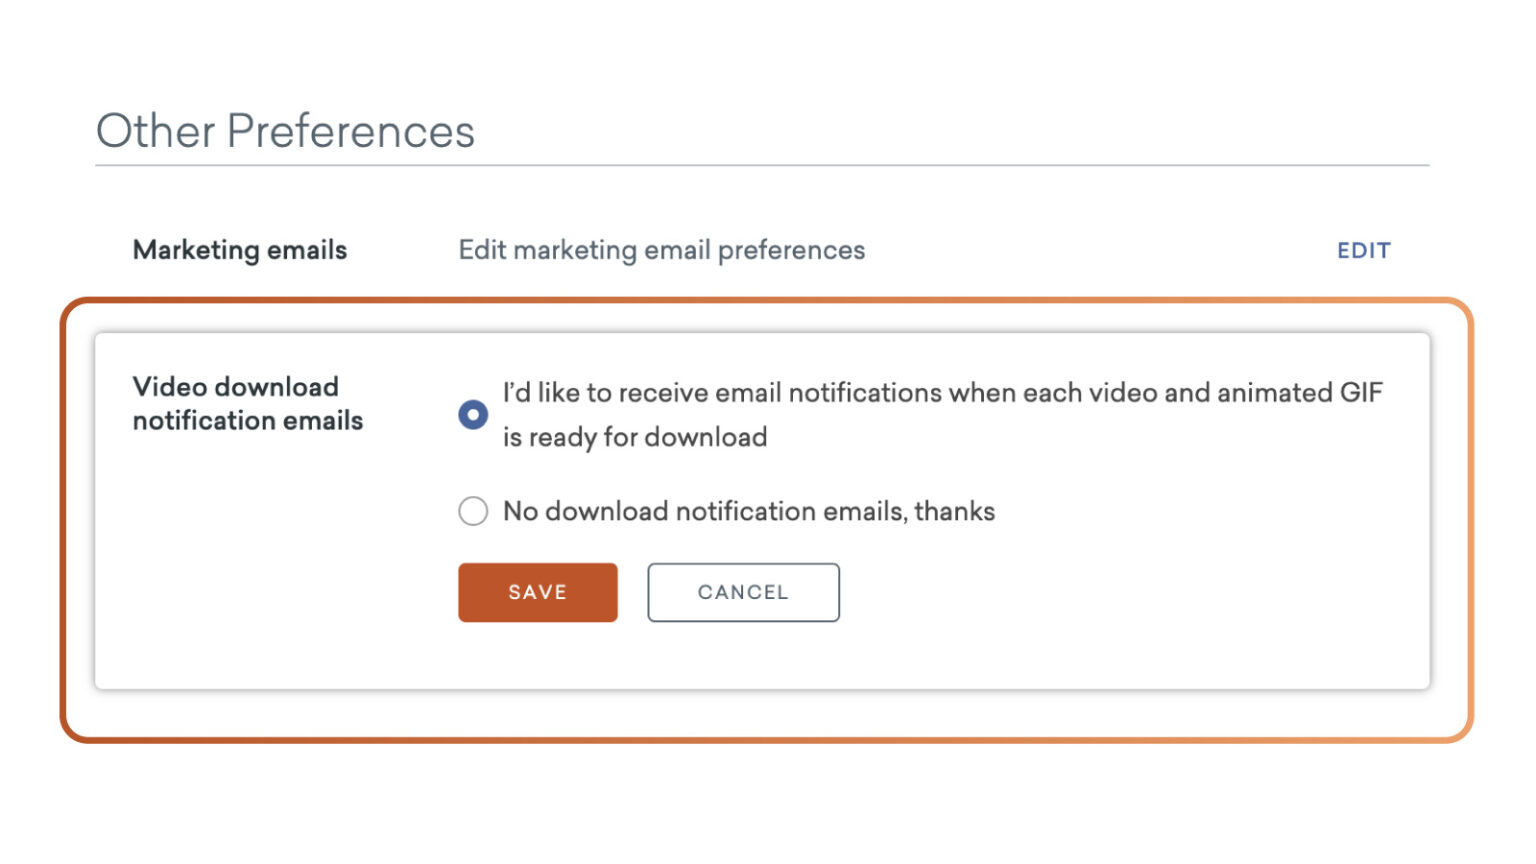Click the "notification emails" second line of the label
The width and height of the screenshot is (1536, 864).
247,421
